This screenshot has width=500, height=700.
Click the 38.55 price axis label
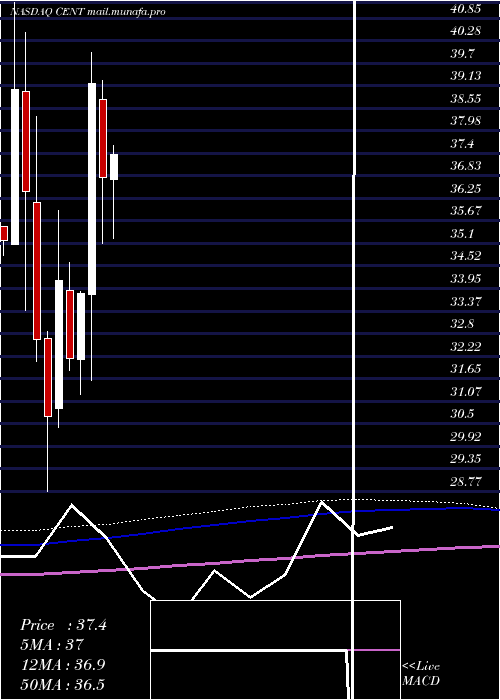tap(466, 99)
